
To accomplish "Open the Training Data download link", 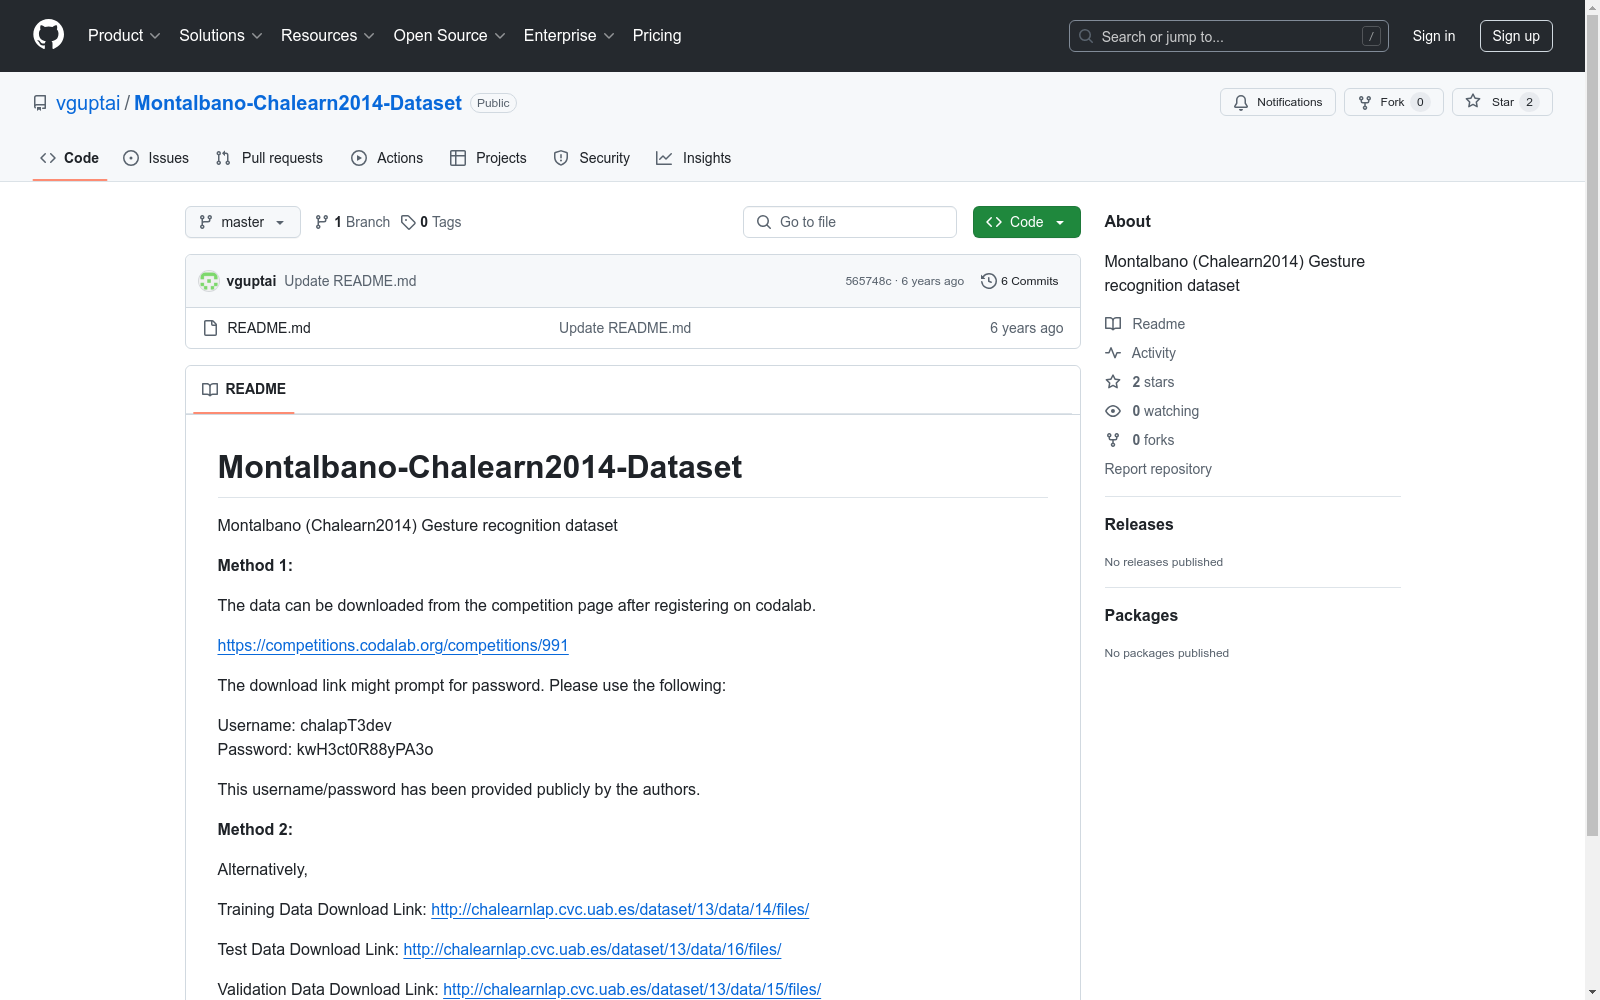I will point(620,910).
